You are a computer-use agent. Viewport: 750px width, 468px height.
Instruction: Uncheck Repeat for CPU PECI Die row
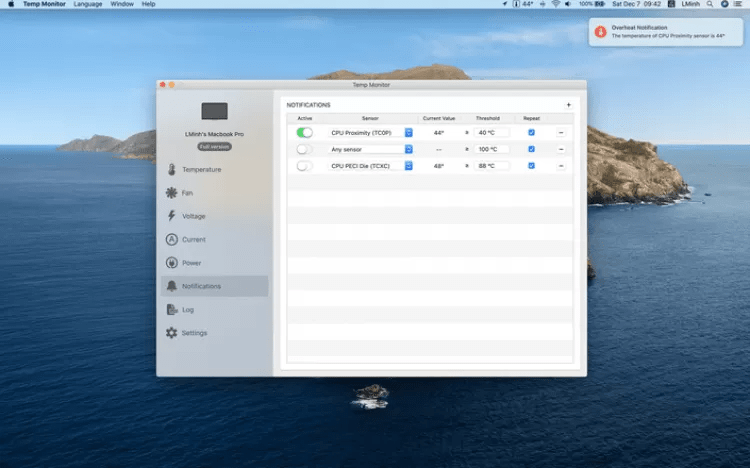531,166
